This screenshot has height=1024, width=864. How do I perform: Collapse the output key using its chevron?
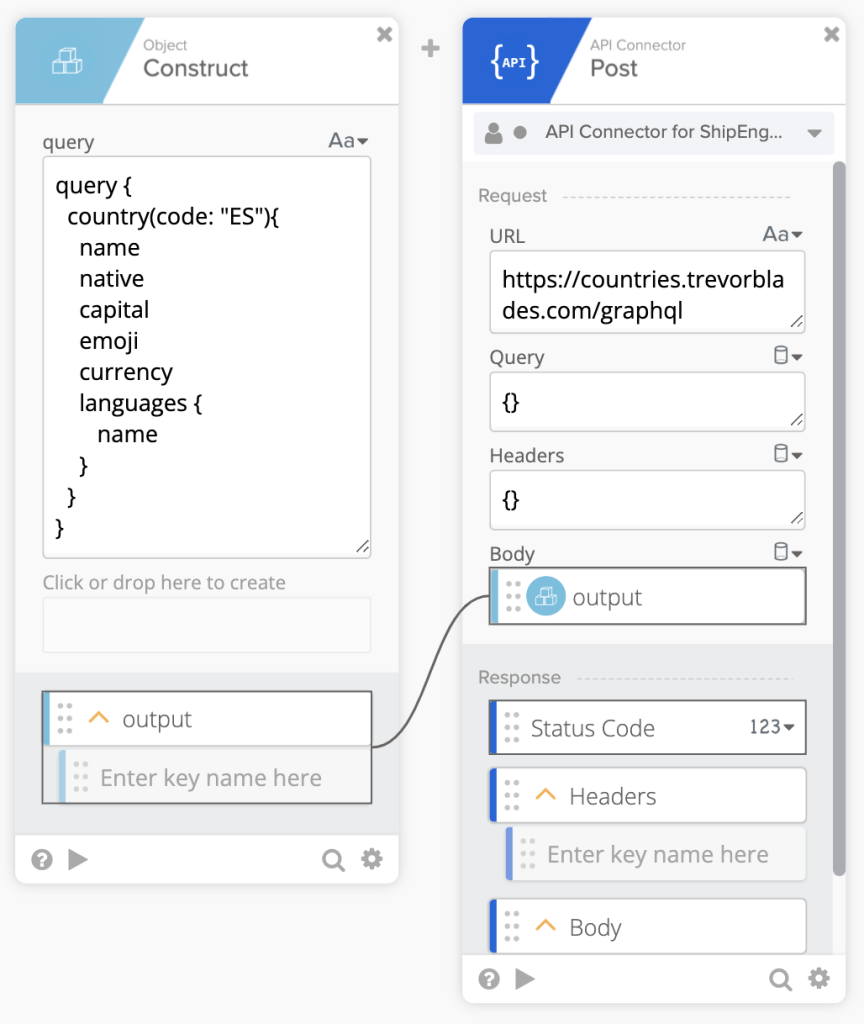(x=98, y=717)
